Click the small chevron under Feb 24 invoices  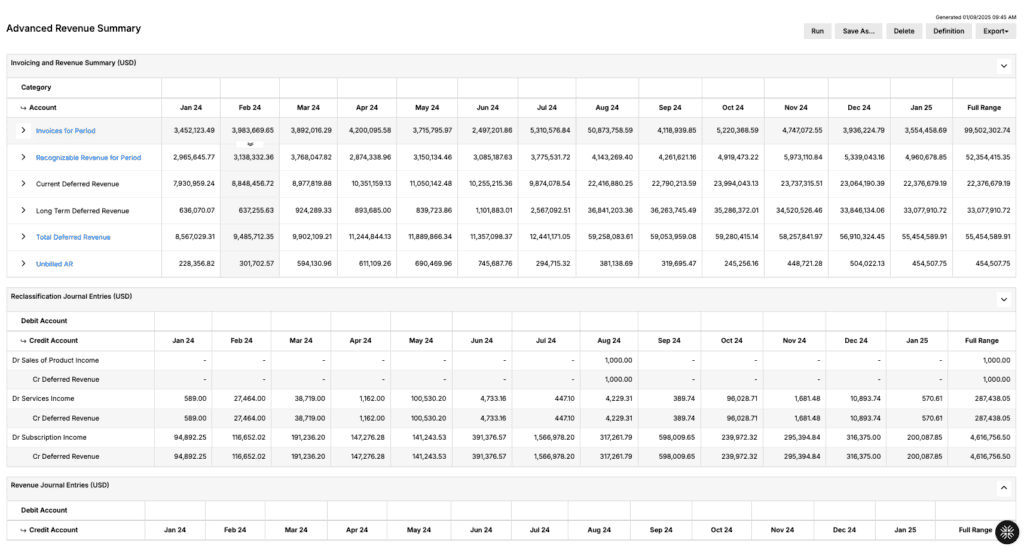[249, 144]
